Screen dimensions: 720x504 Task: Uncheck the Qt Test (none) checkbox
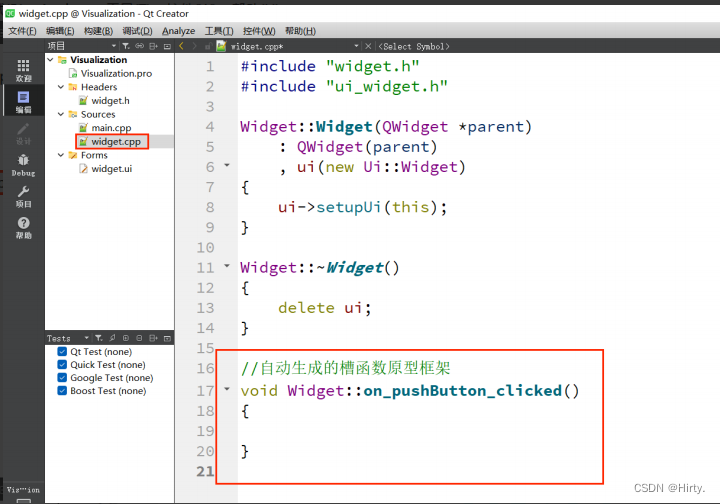[62, 352]
